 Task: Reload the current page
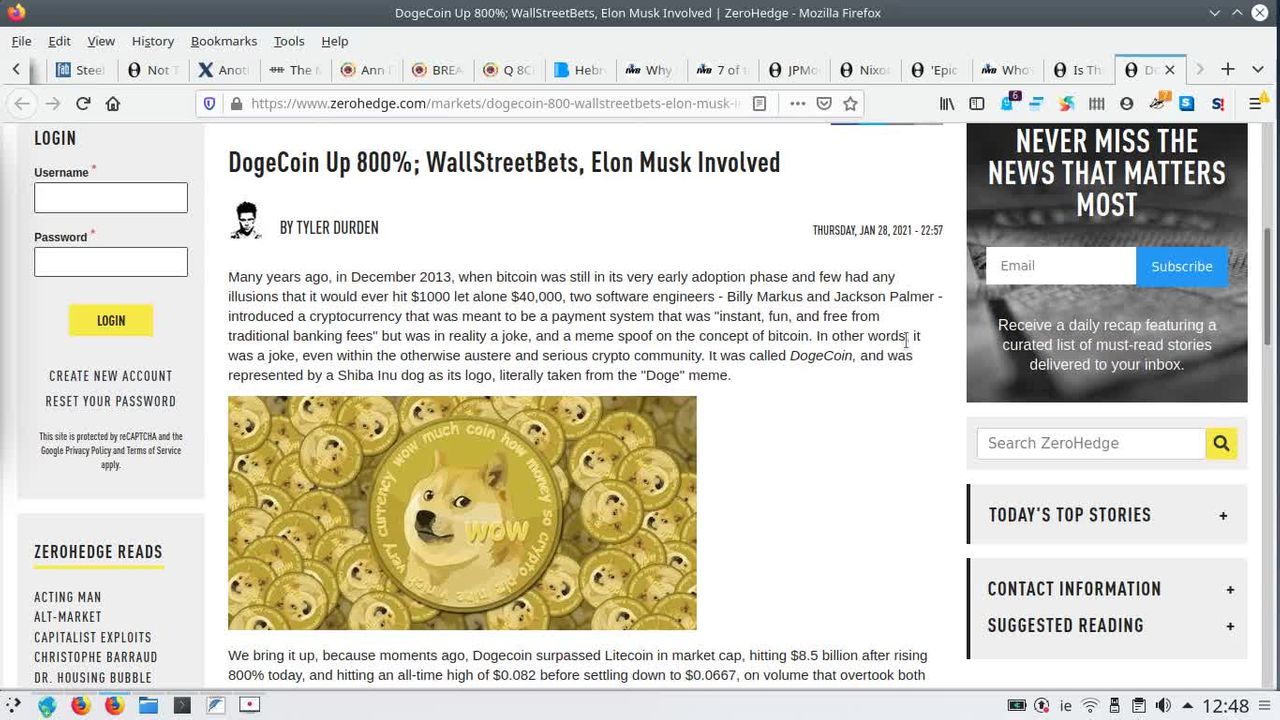83,103
